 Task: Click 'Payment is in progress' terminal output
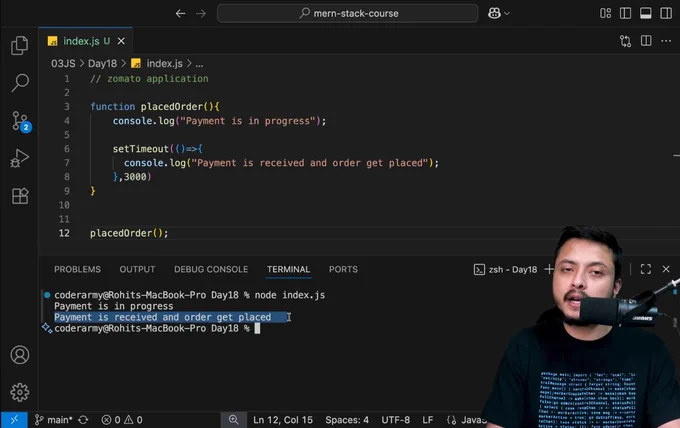[114, 306]
